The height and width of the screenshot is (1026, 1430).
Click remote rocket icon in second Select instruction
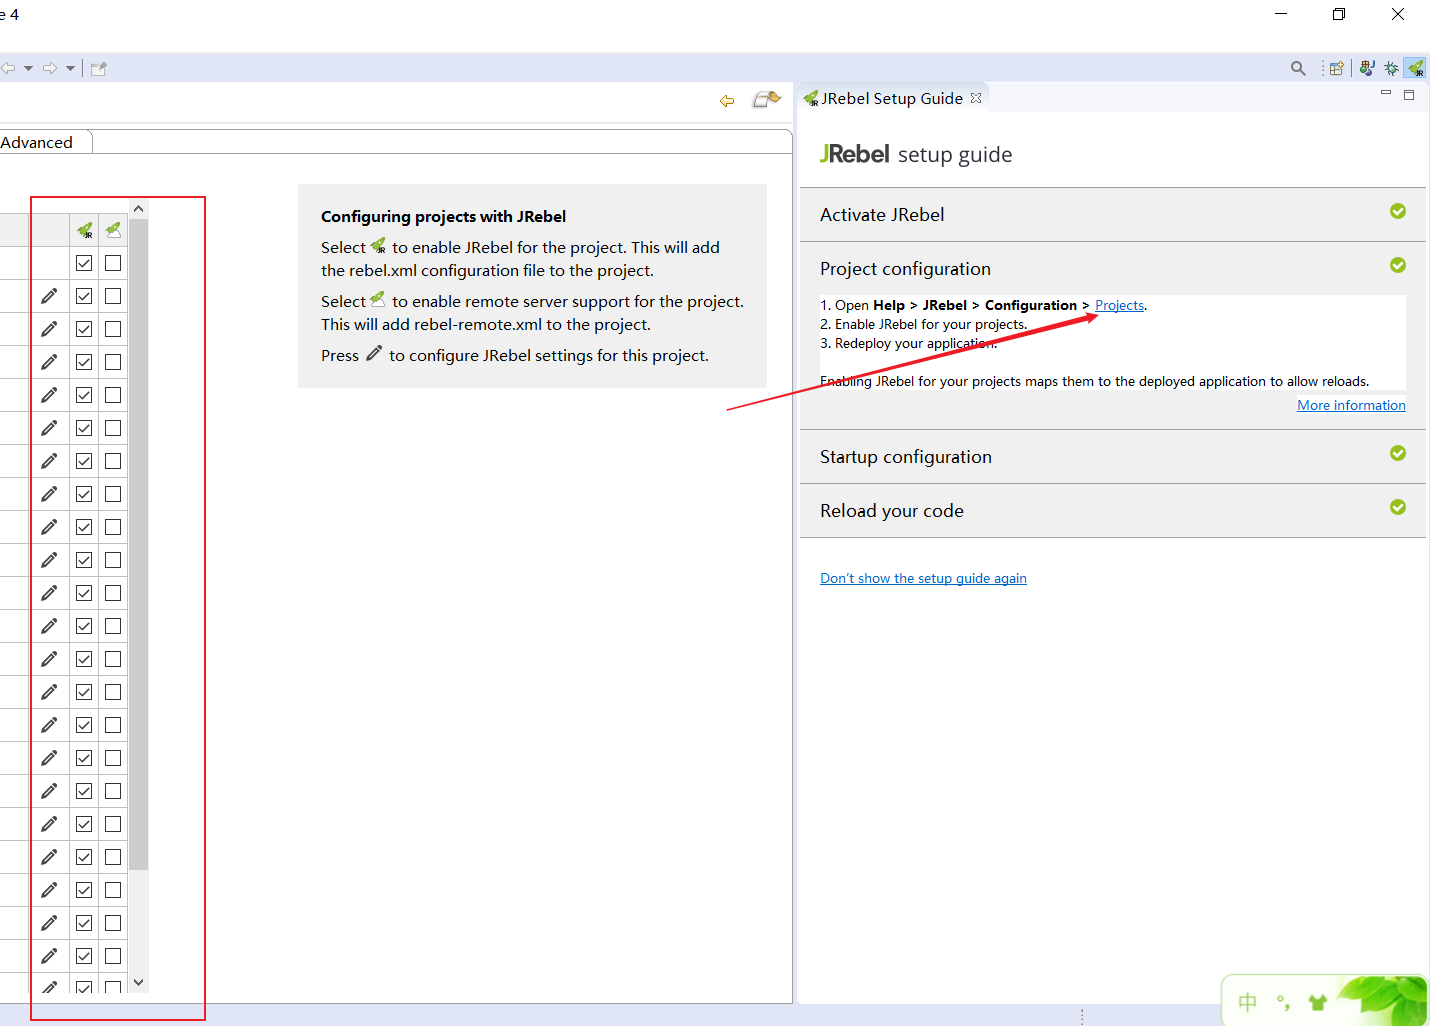pos(378,299)
